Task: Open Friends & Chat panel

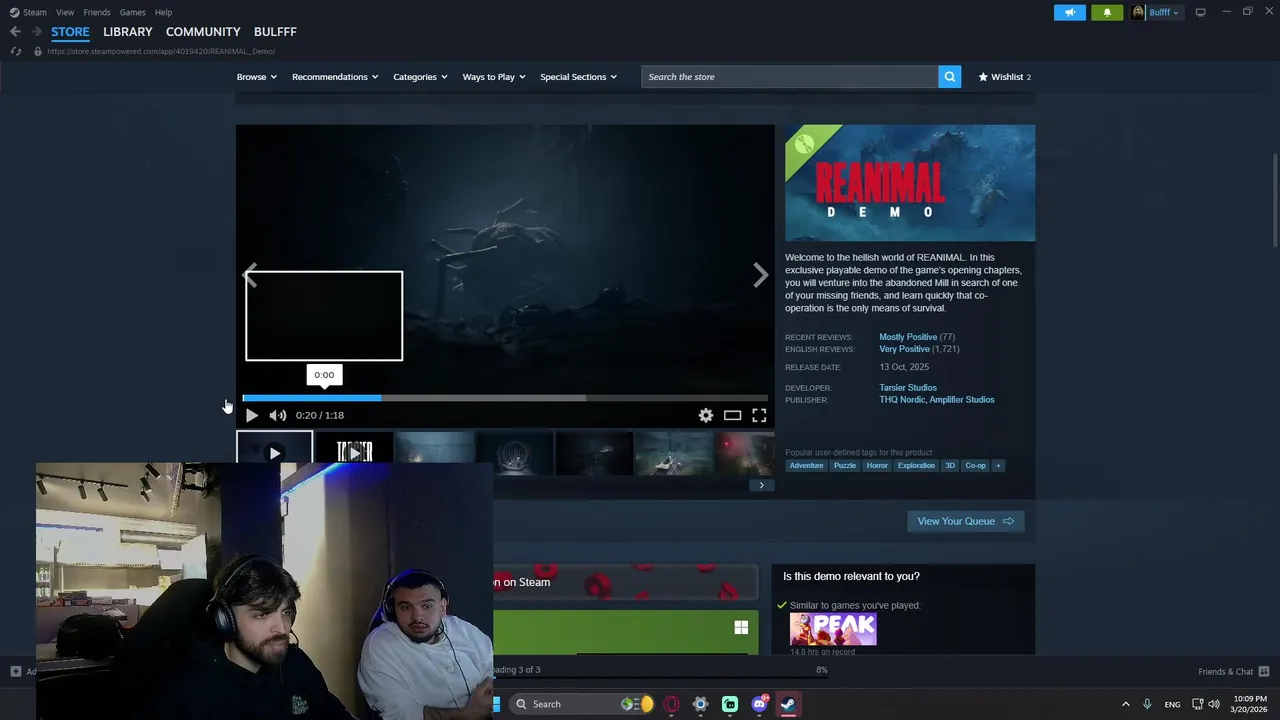Action: pos(1234,671)
